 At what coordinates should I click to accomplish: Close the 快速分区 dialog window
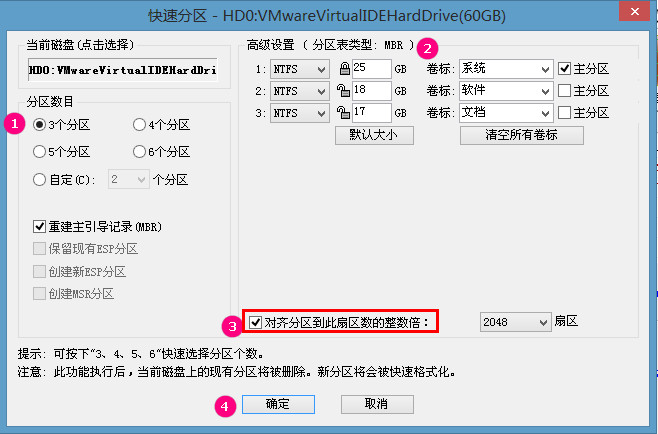635,11
